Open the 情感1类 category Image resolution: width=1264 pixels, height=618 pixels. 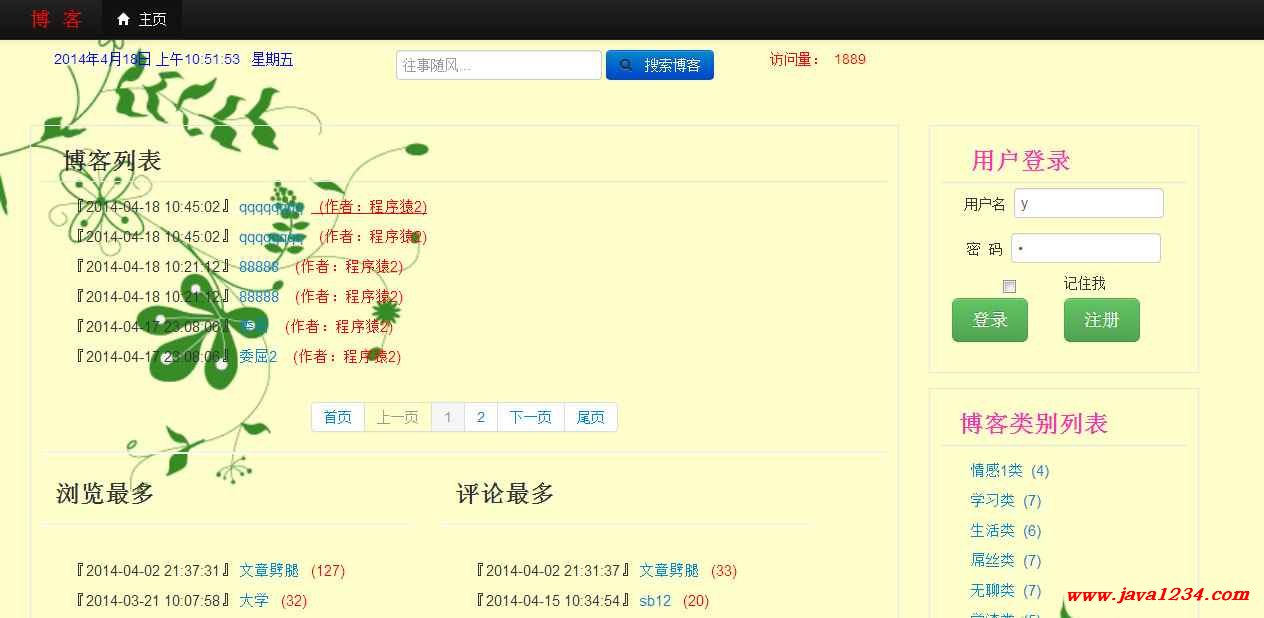point(996,470)
